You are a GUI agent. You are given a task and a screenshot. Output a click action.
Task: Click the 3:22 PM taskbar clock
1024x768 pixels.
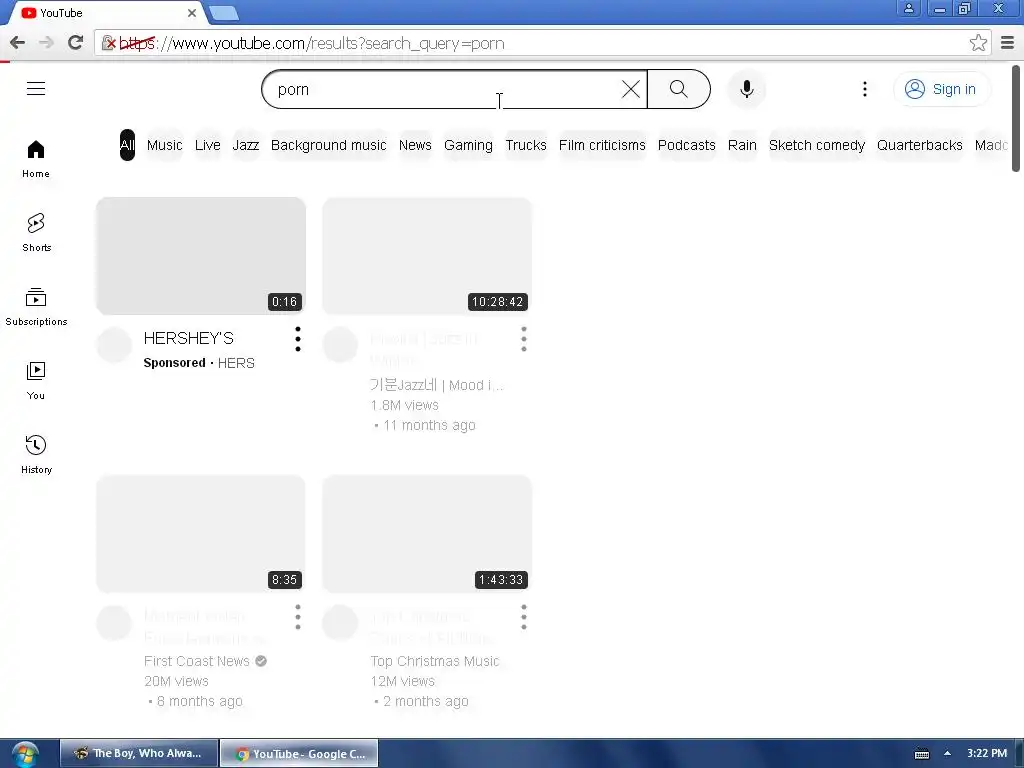(987, 753)
